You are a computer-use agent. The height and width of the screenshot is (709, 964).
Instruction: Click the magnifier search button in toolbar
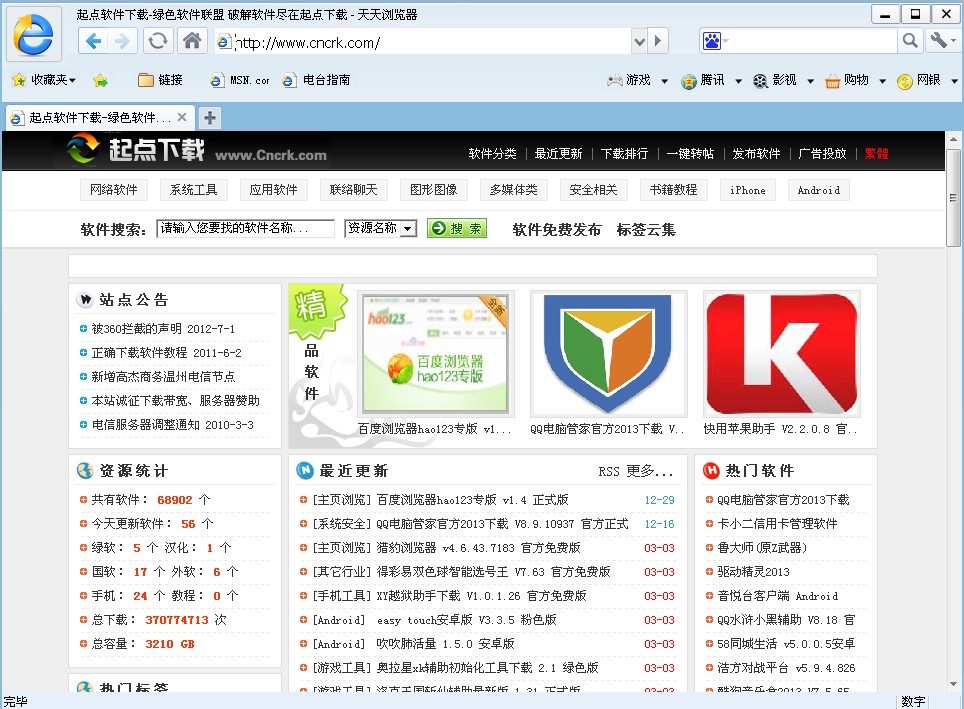click(x=910, y=41)
